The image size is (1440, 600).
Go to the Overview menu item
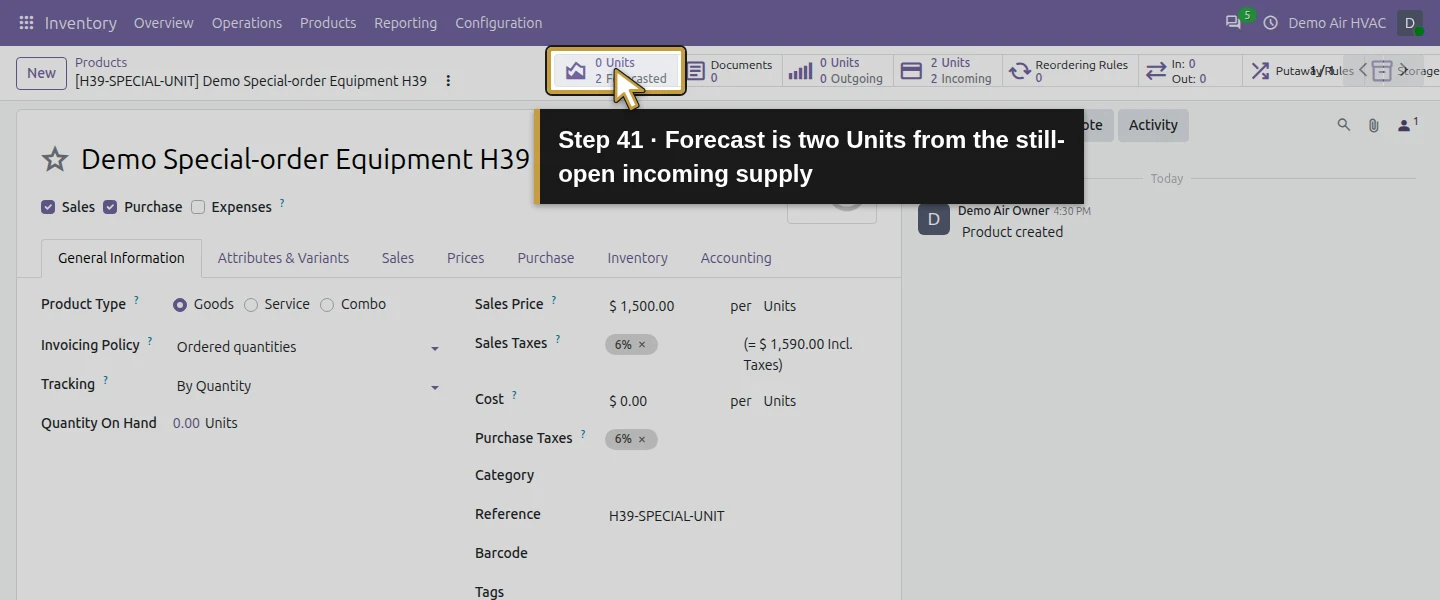[164, 22]
